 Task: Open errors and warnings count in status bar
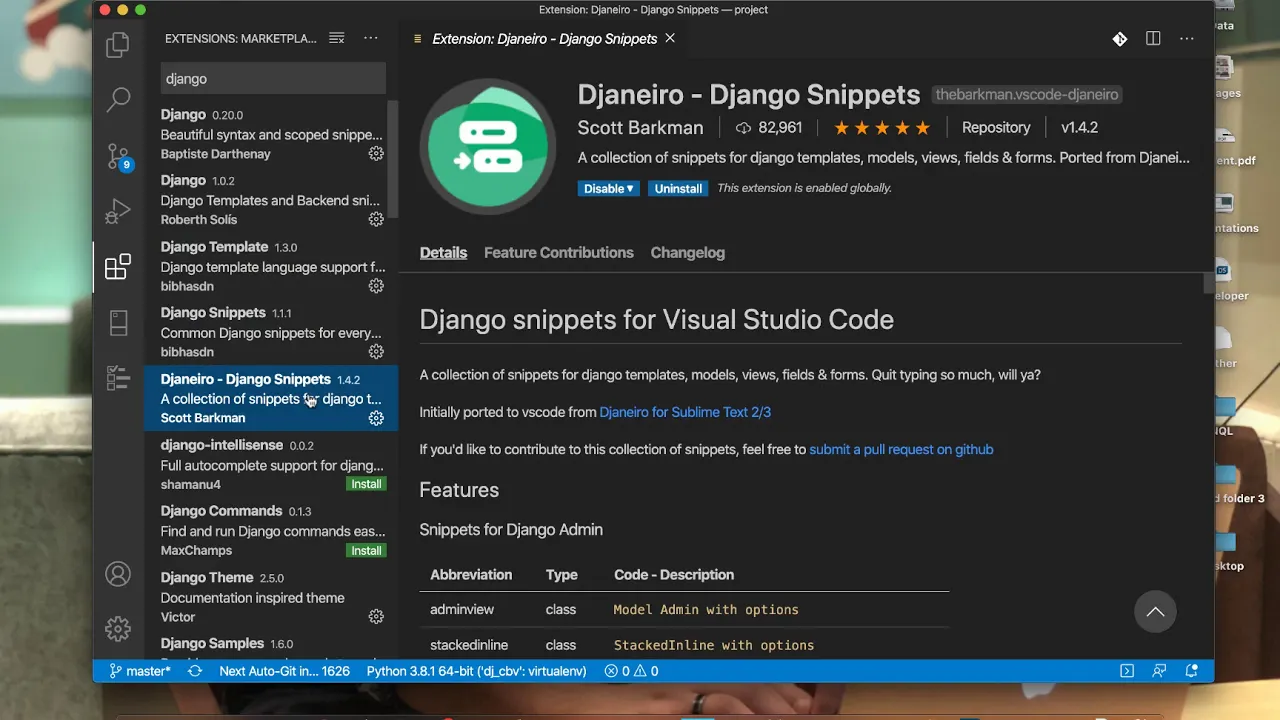(631, 671)
